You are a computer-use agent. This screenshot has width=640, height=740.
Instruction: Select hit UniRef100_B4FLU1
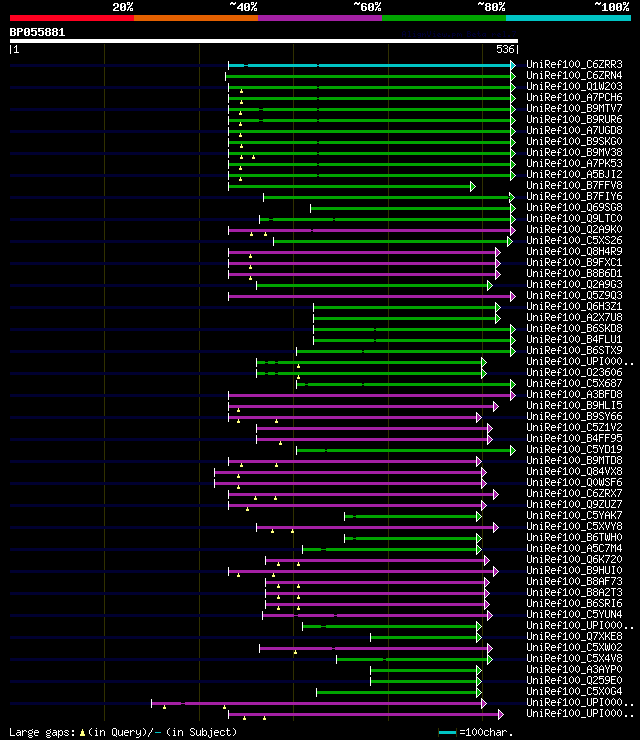tap(574, 339)
